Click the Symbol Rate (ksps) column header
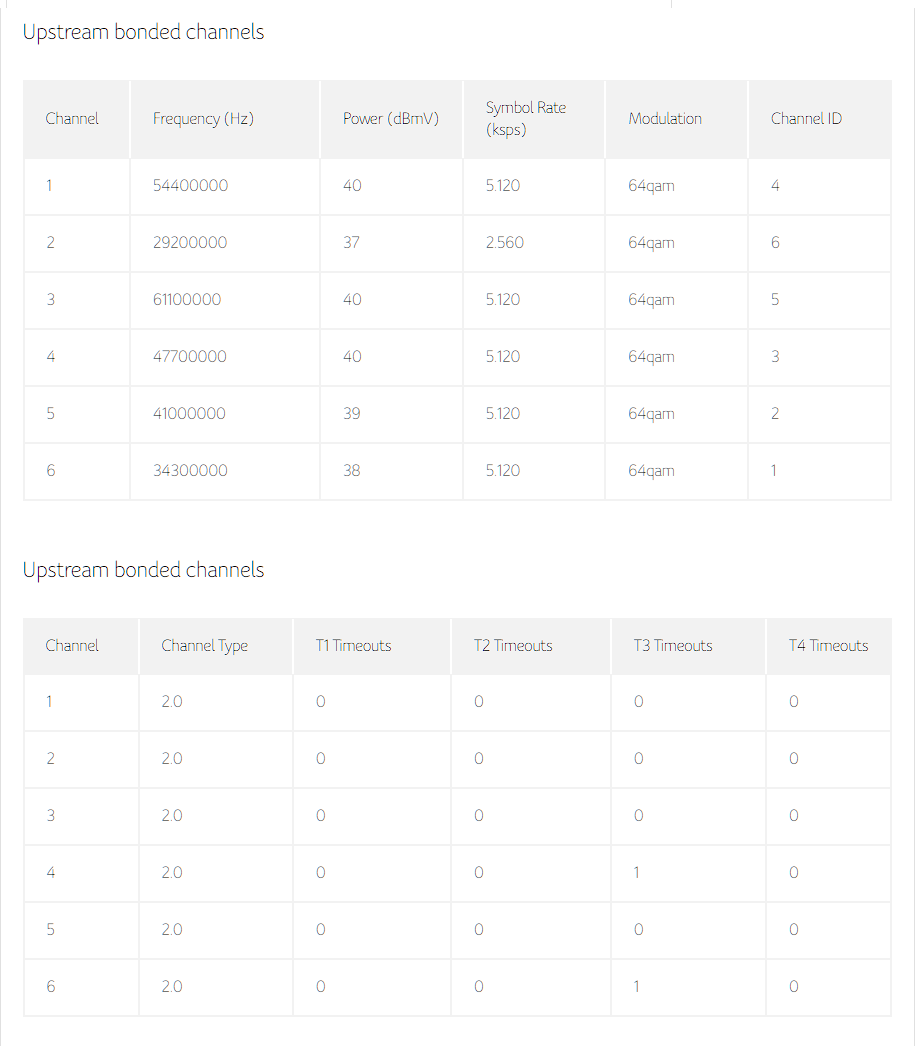The height and width of the screenshot is (1046, 916). [525, 119]
